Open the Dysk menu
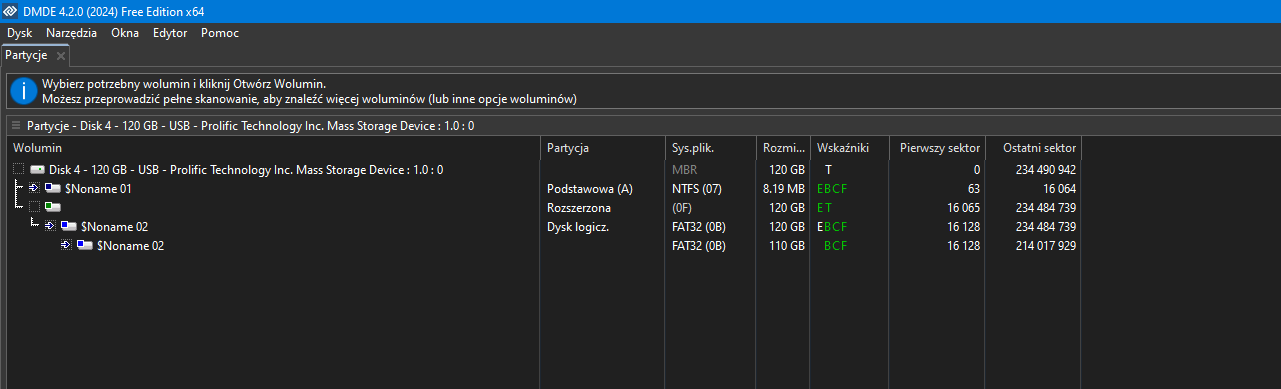Screen dimensions: 1281x389 coord(19,33)
